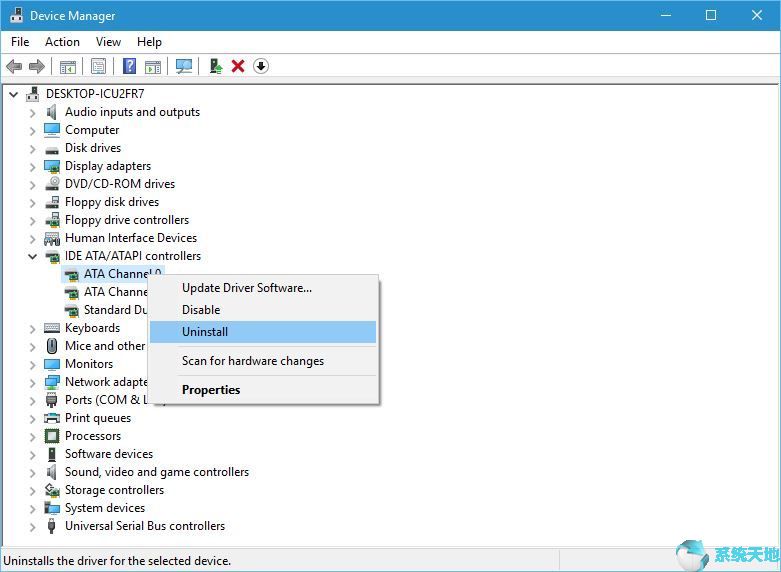781x572 pixels.
Task: Expand Audio inputs and outputs node
Action: [x=32, y=113]
